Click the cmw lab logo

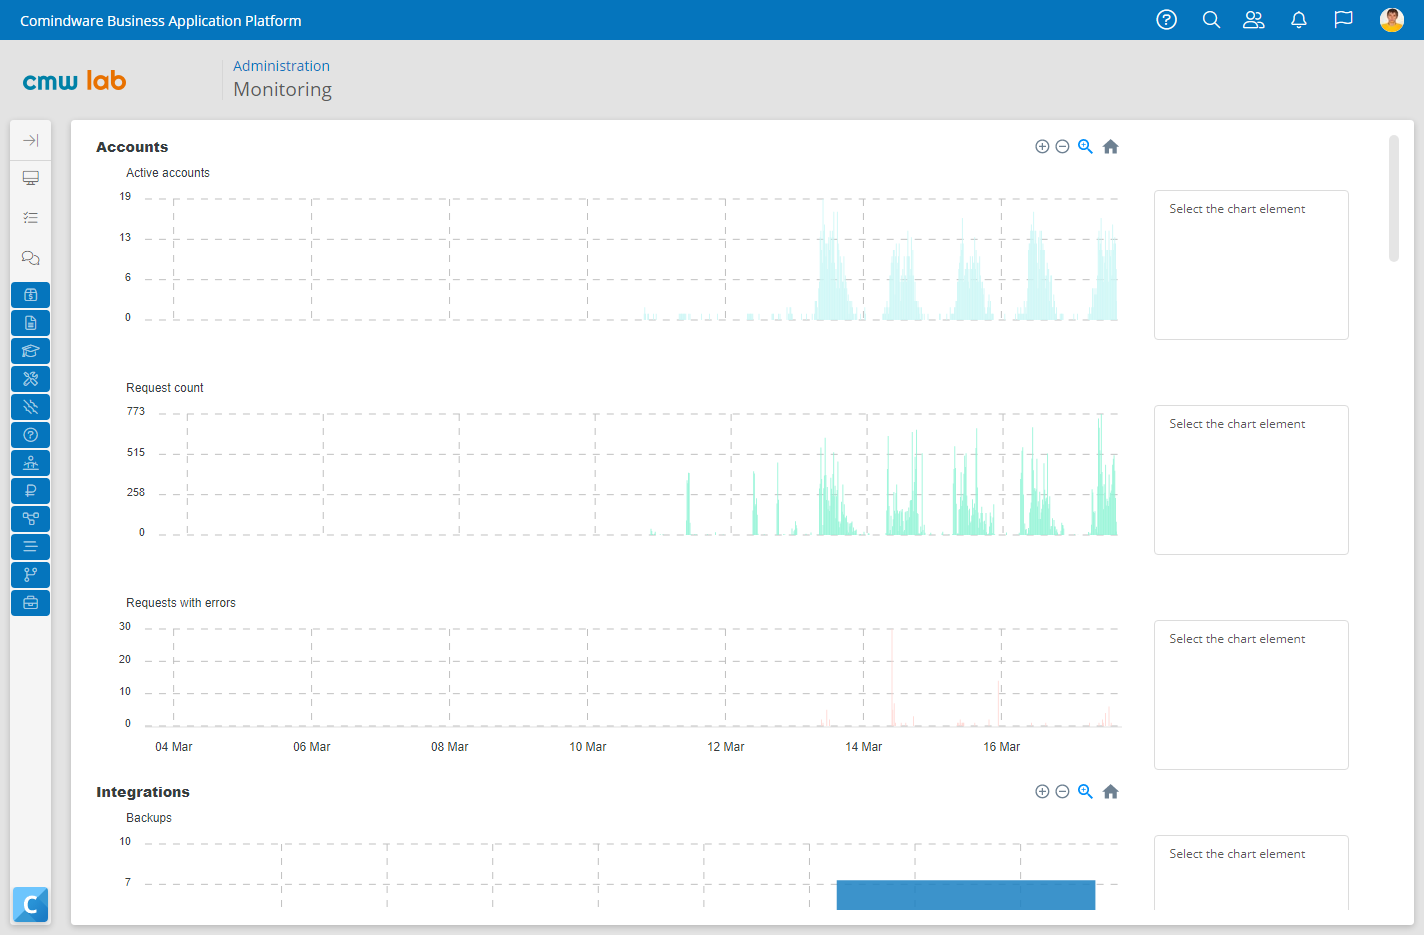click(75, 80)
